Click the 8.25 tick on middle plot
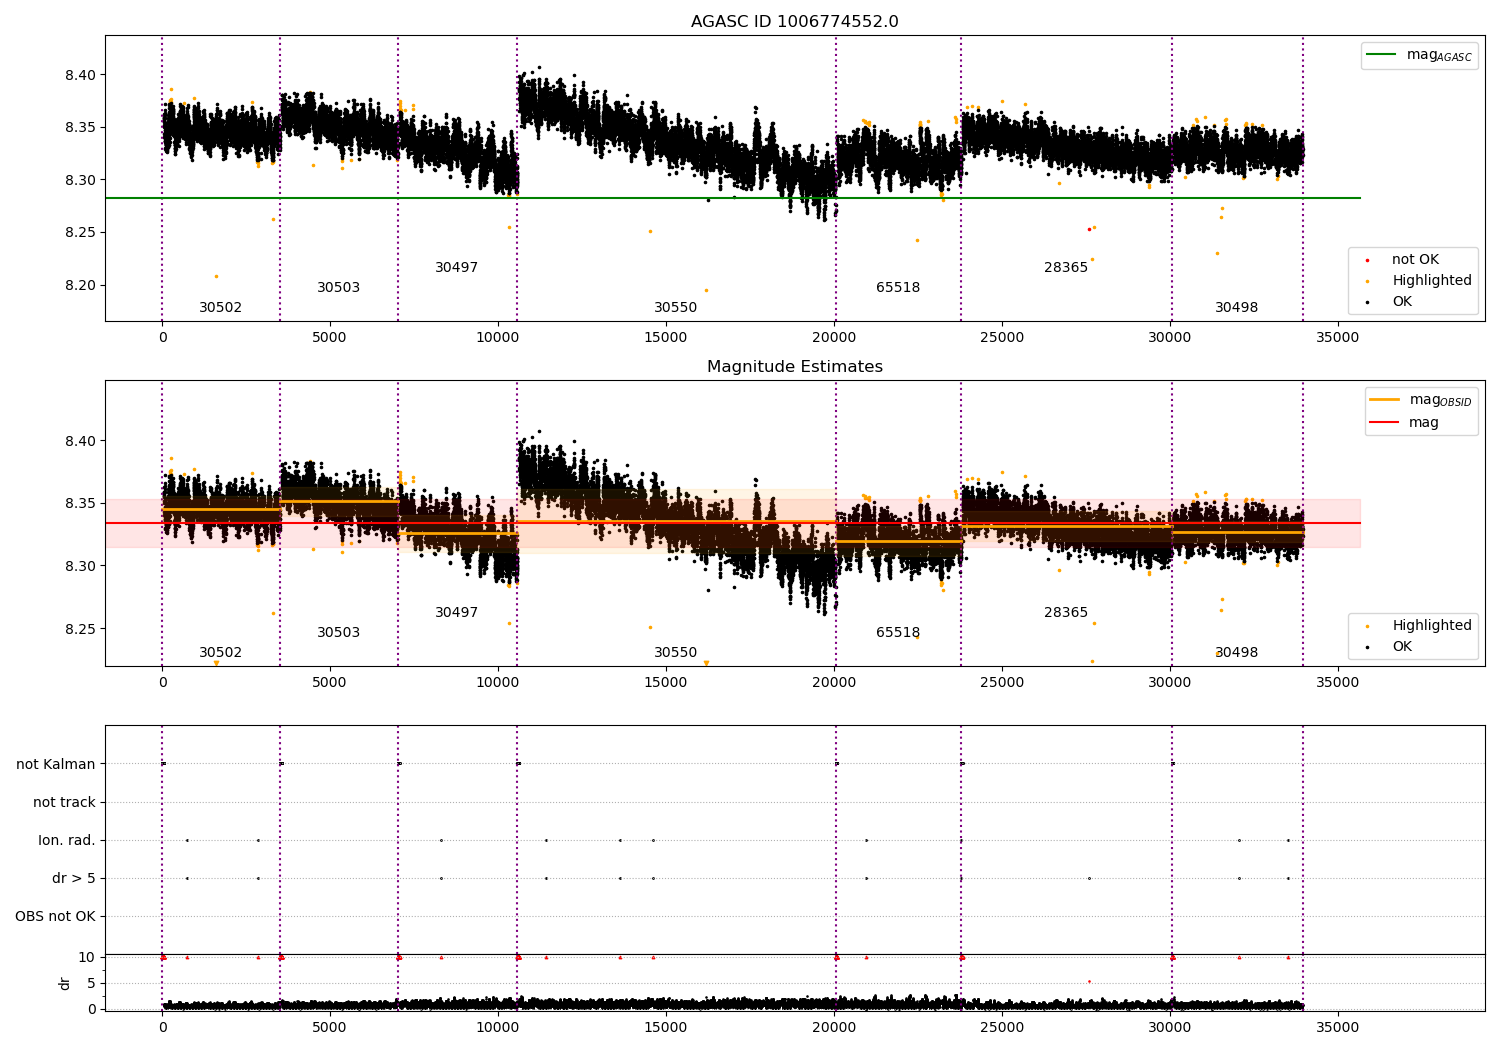 tap(82, 629)
